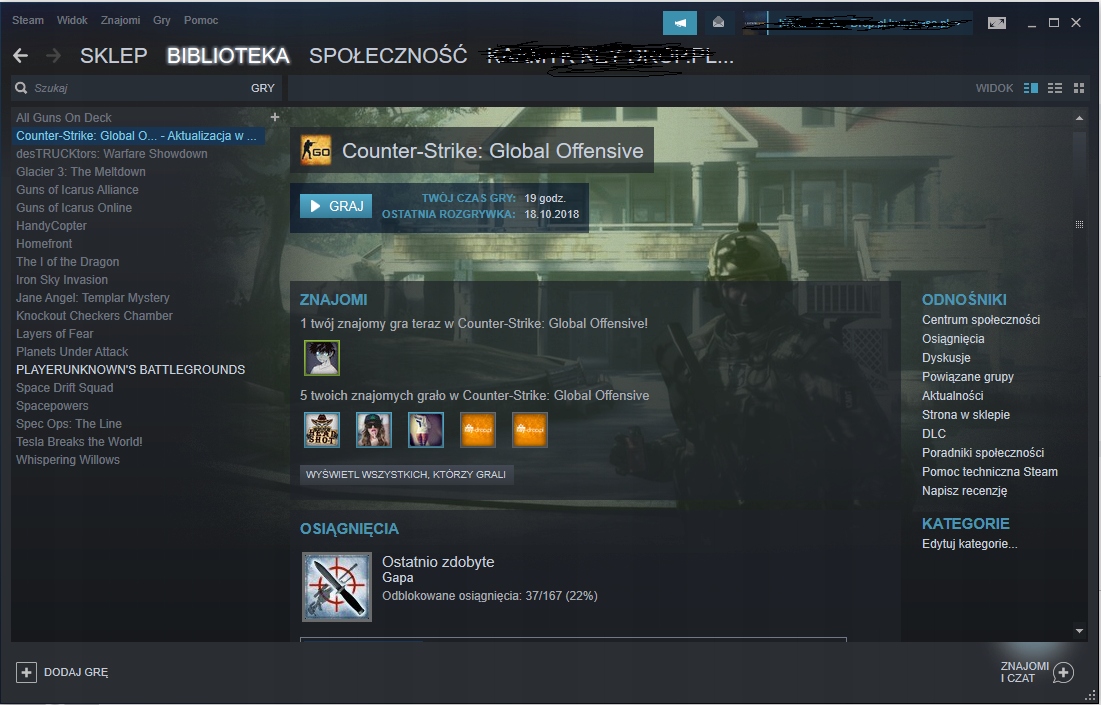Open the DLC link
1101x705 pixels.
pos(934,433)
